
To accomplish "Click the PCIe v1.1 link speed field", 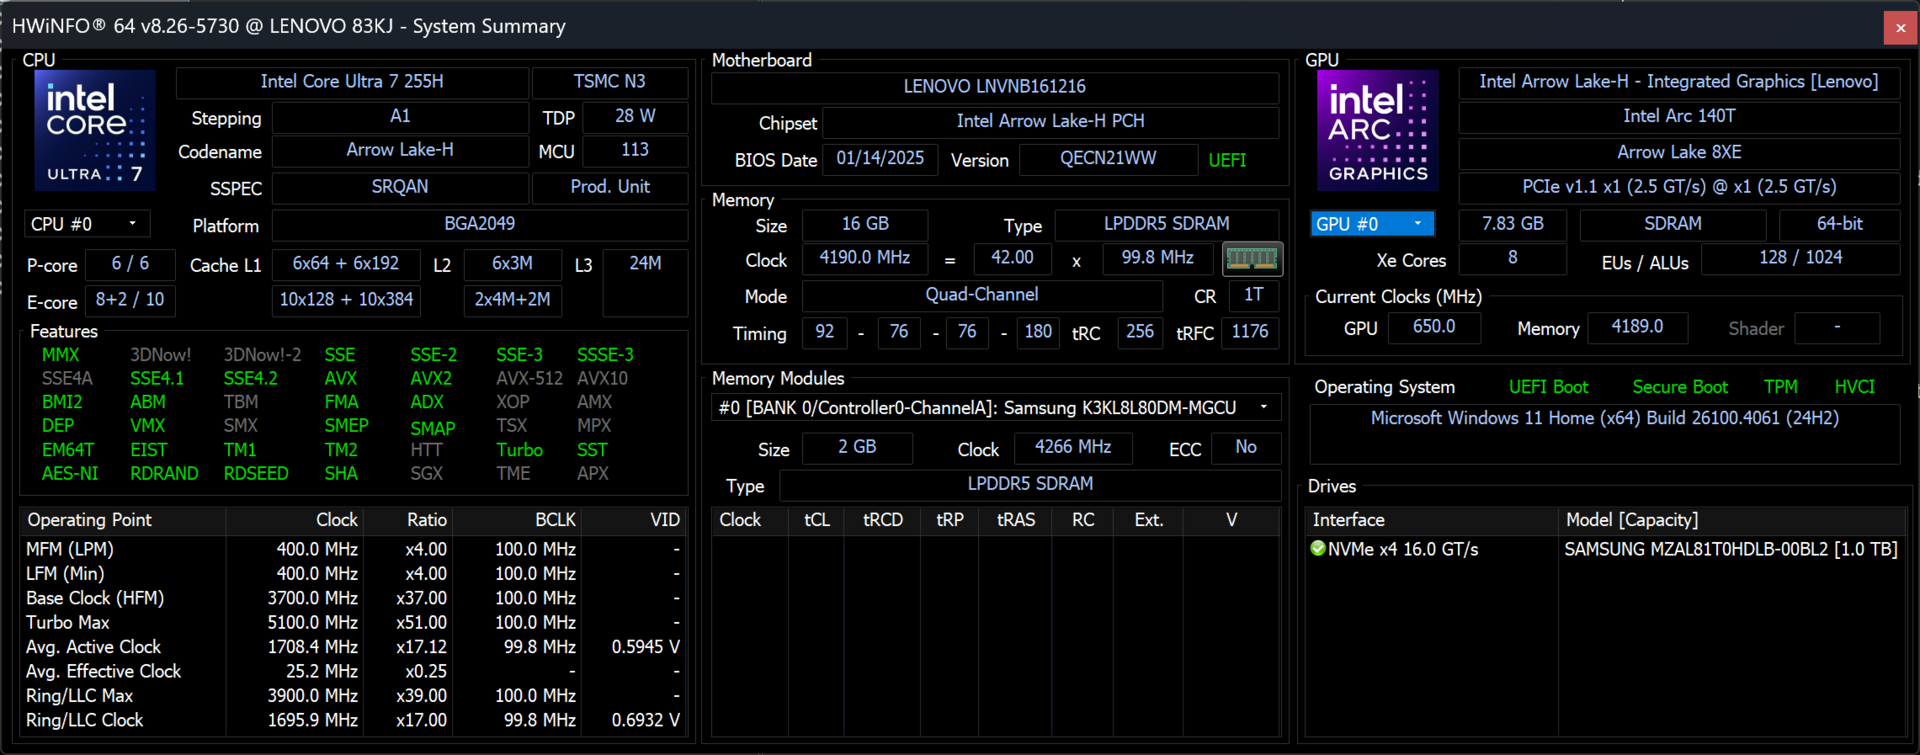I will tap(1679, 188).
